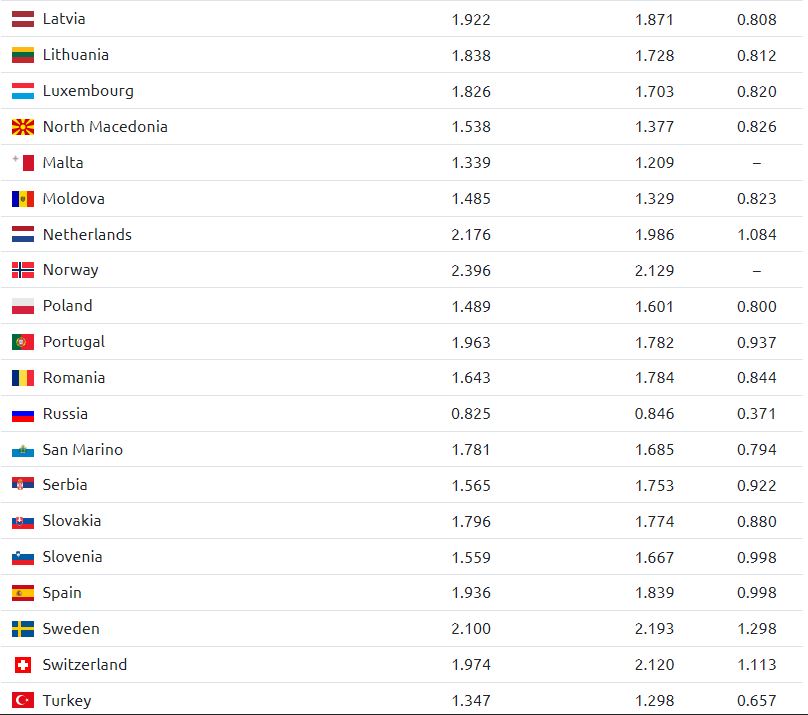Screen dimensions: 808x715
Task: Click the Spain flag icon
Action: coord(23,593)
